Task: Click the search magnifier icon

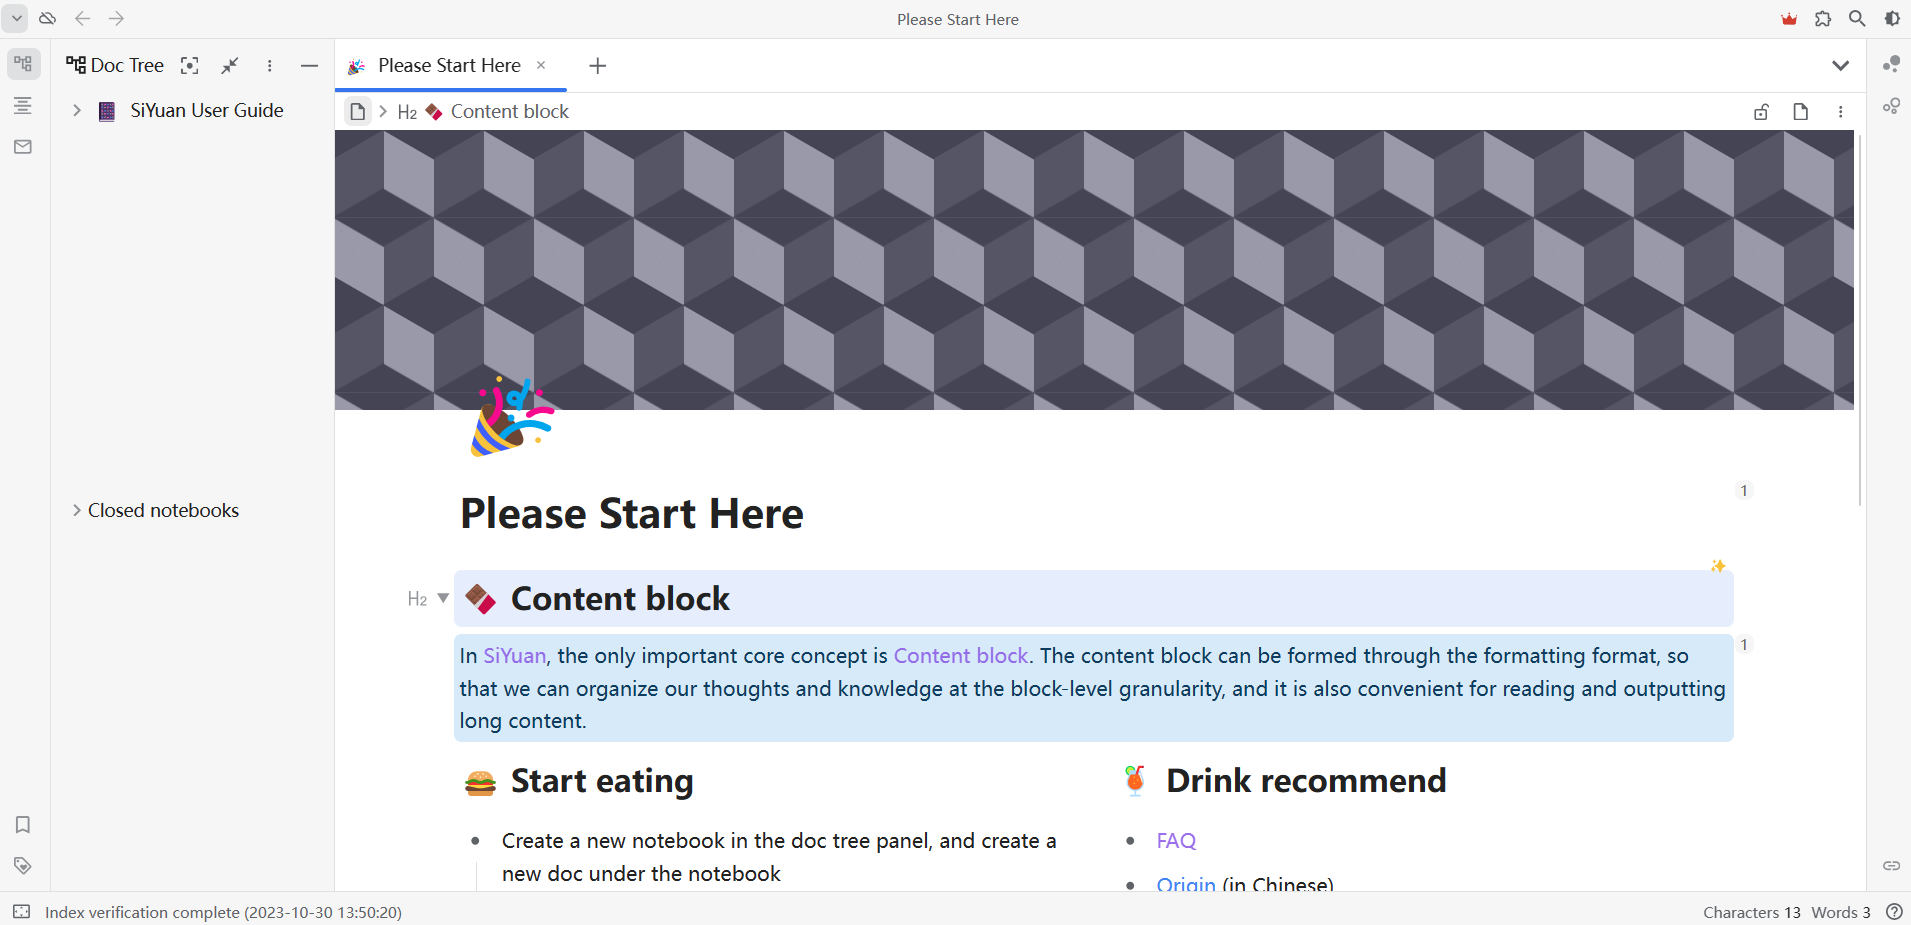Action: point(1857,19)
